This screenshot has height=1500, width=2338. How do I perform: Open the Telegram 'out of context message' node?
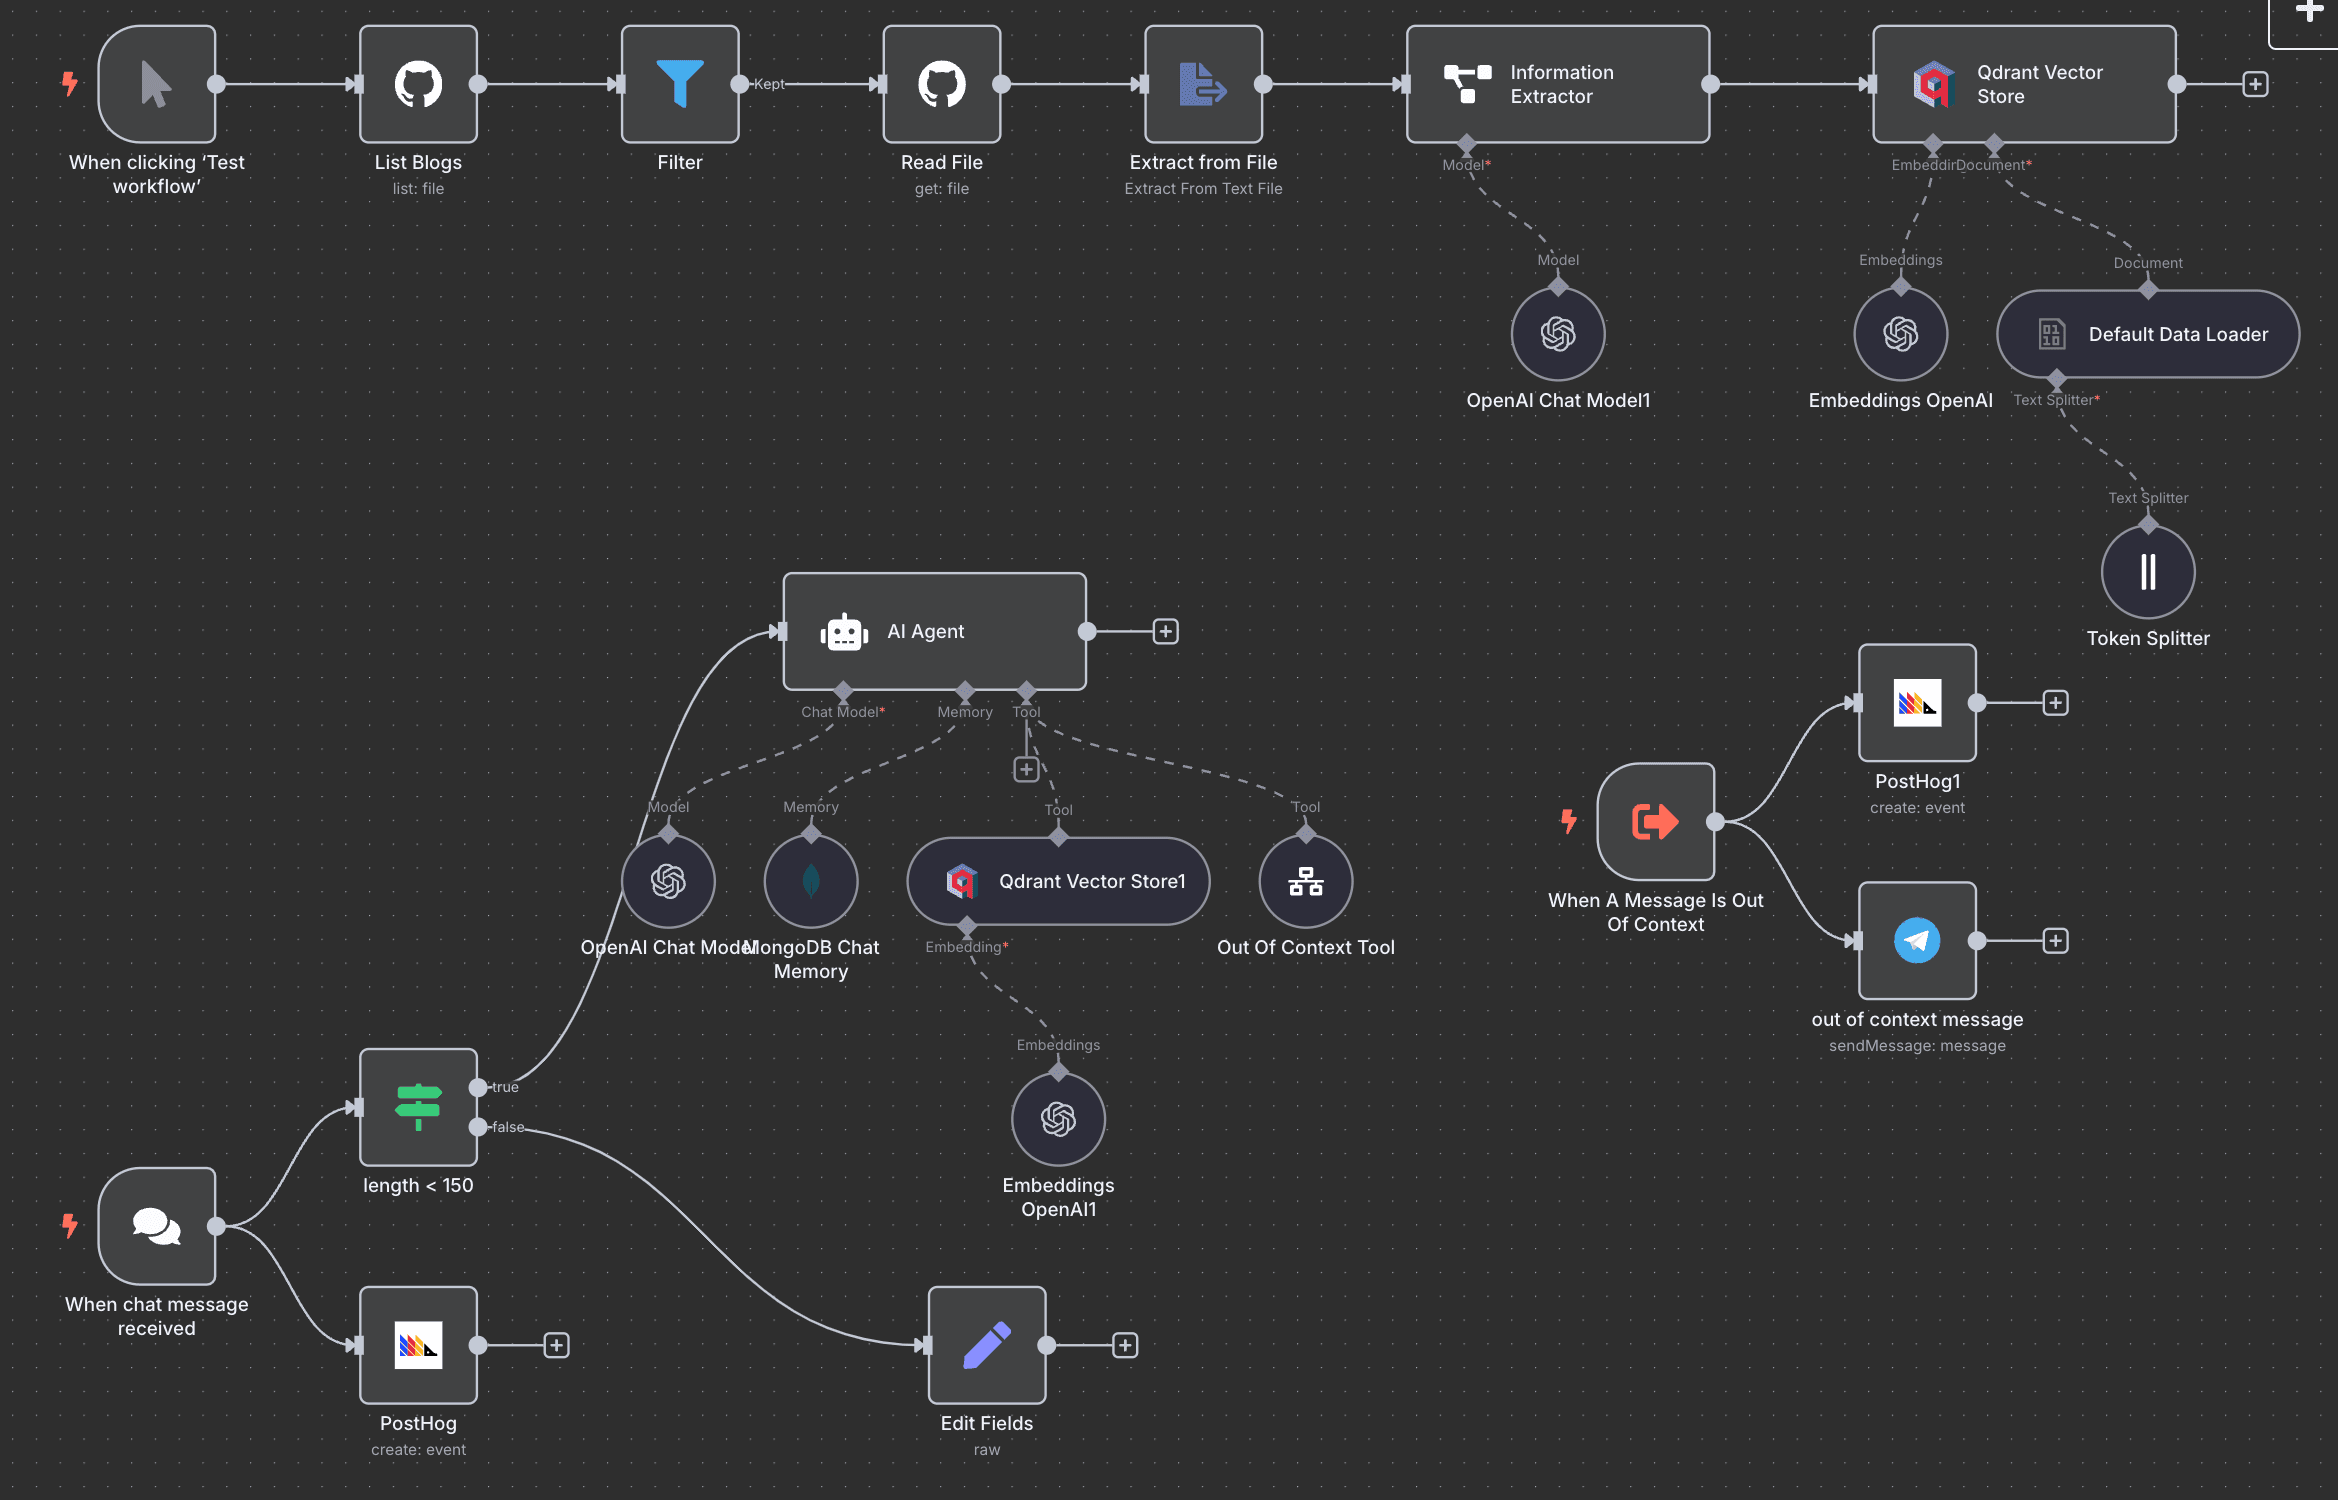point(1918,941)
